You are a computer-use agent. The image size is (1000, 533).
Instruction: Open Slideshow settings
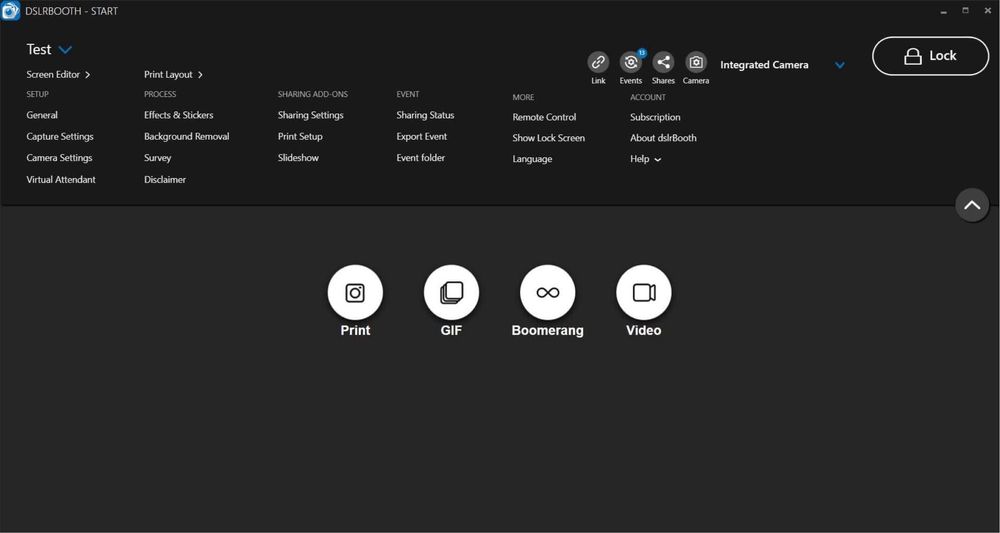tap(298, 157)
